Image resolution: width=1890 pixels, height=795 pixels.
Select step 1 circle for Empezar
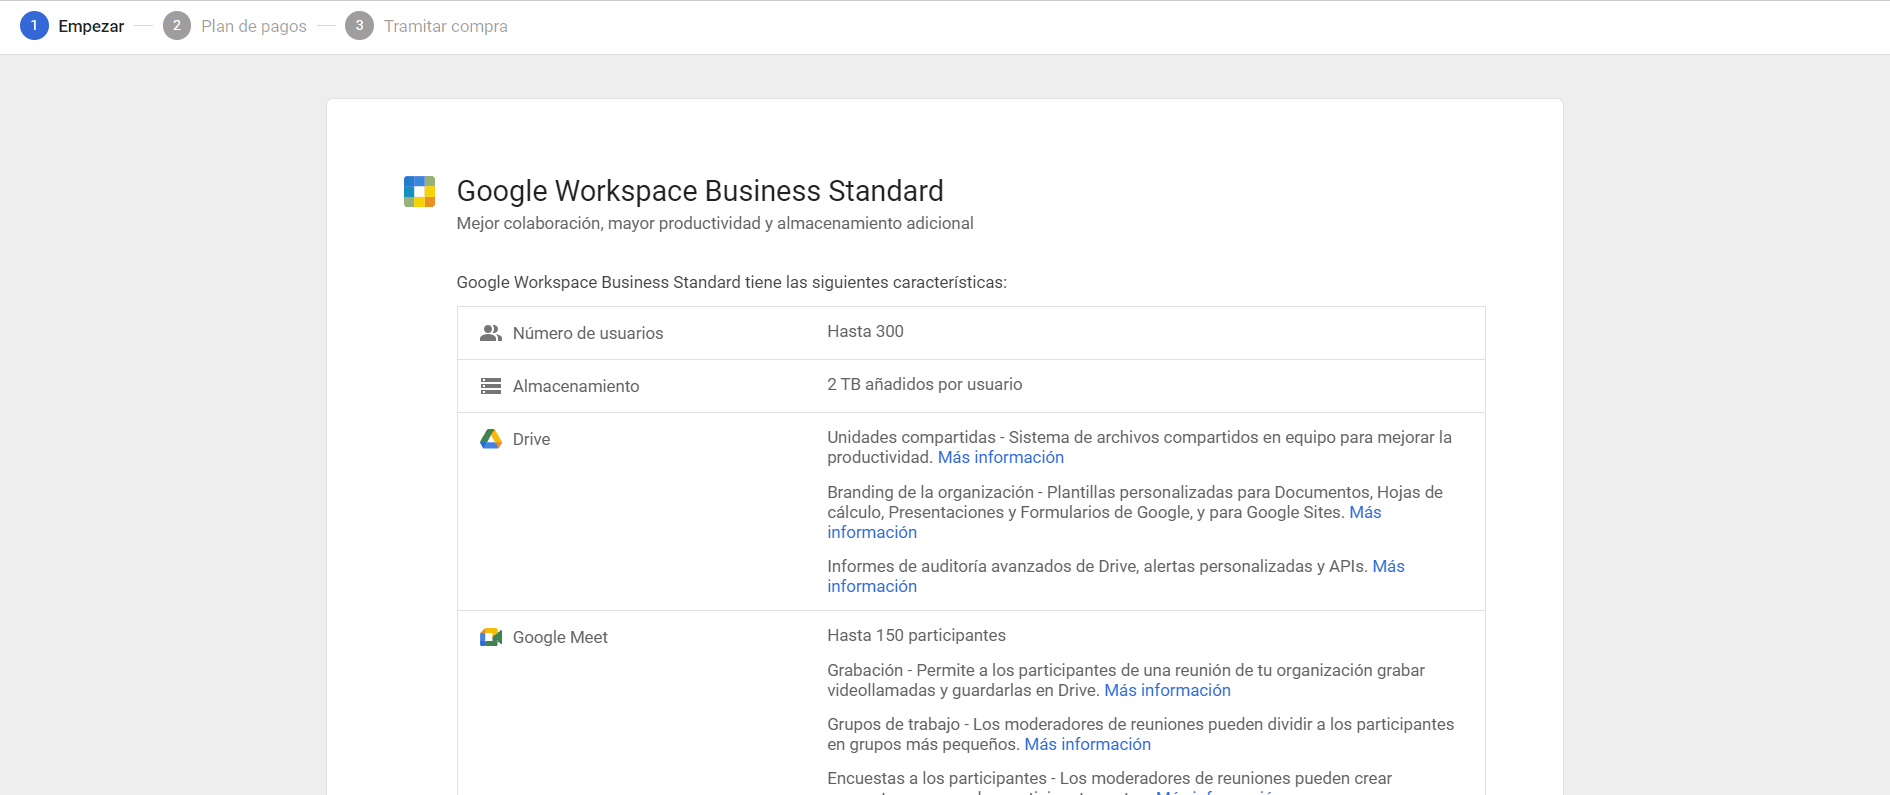click(34, 26)
